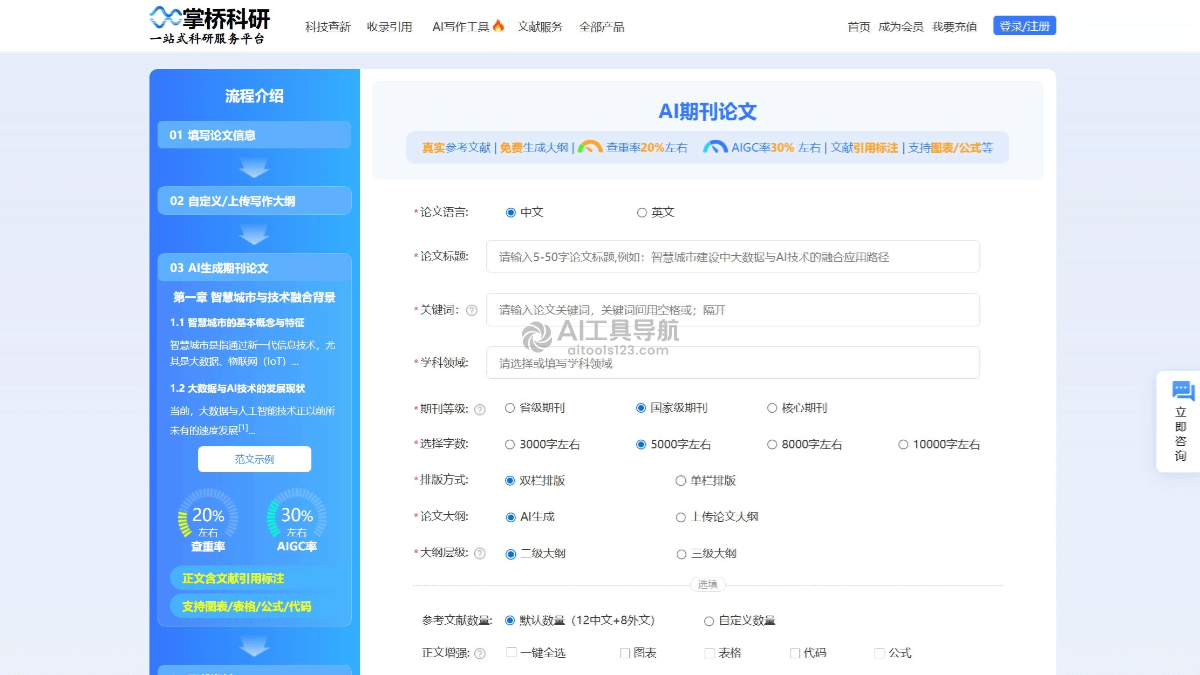Image resolution: width=1200 pixels, height=675 pixels.
Task: Select 英文 as paper language
Action: click(x=642, y=212)
